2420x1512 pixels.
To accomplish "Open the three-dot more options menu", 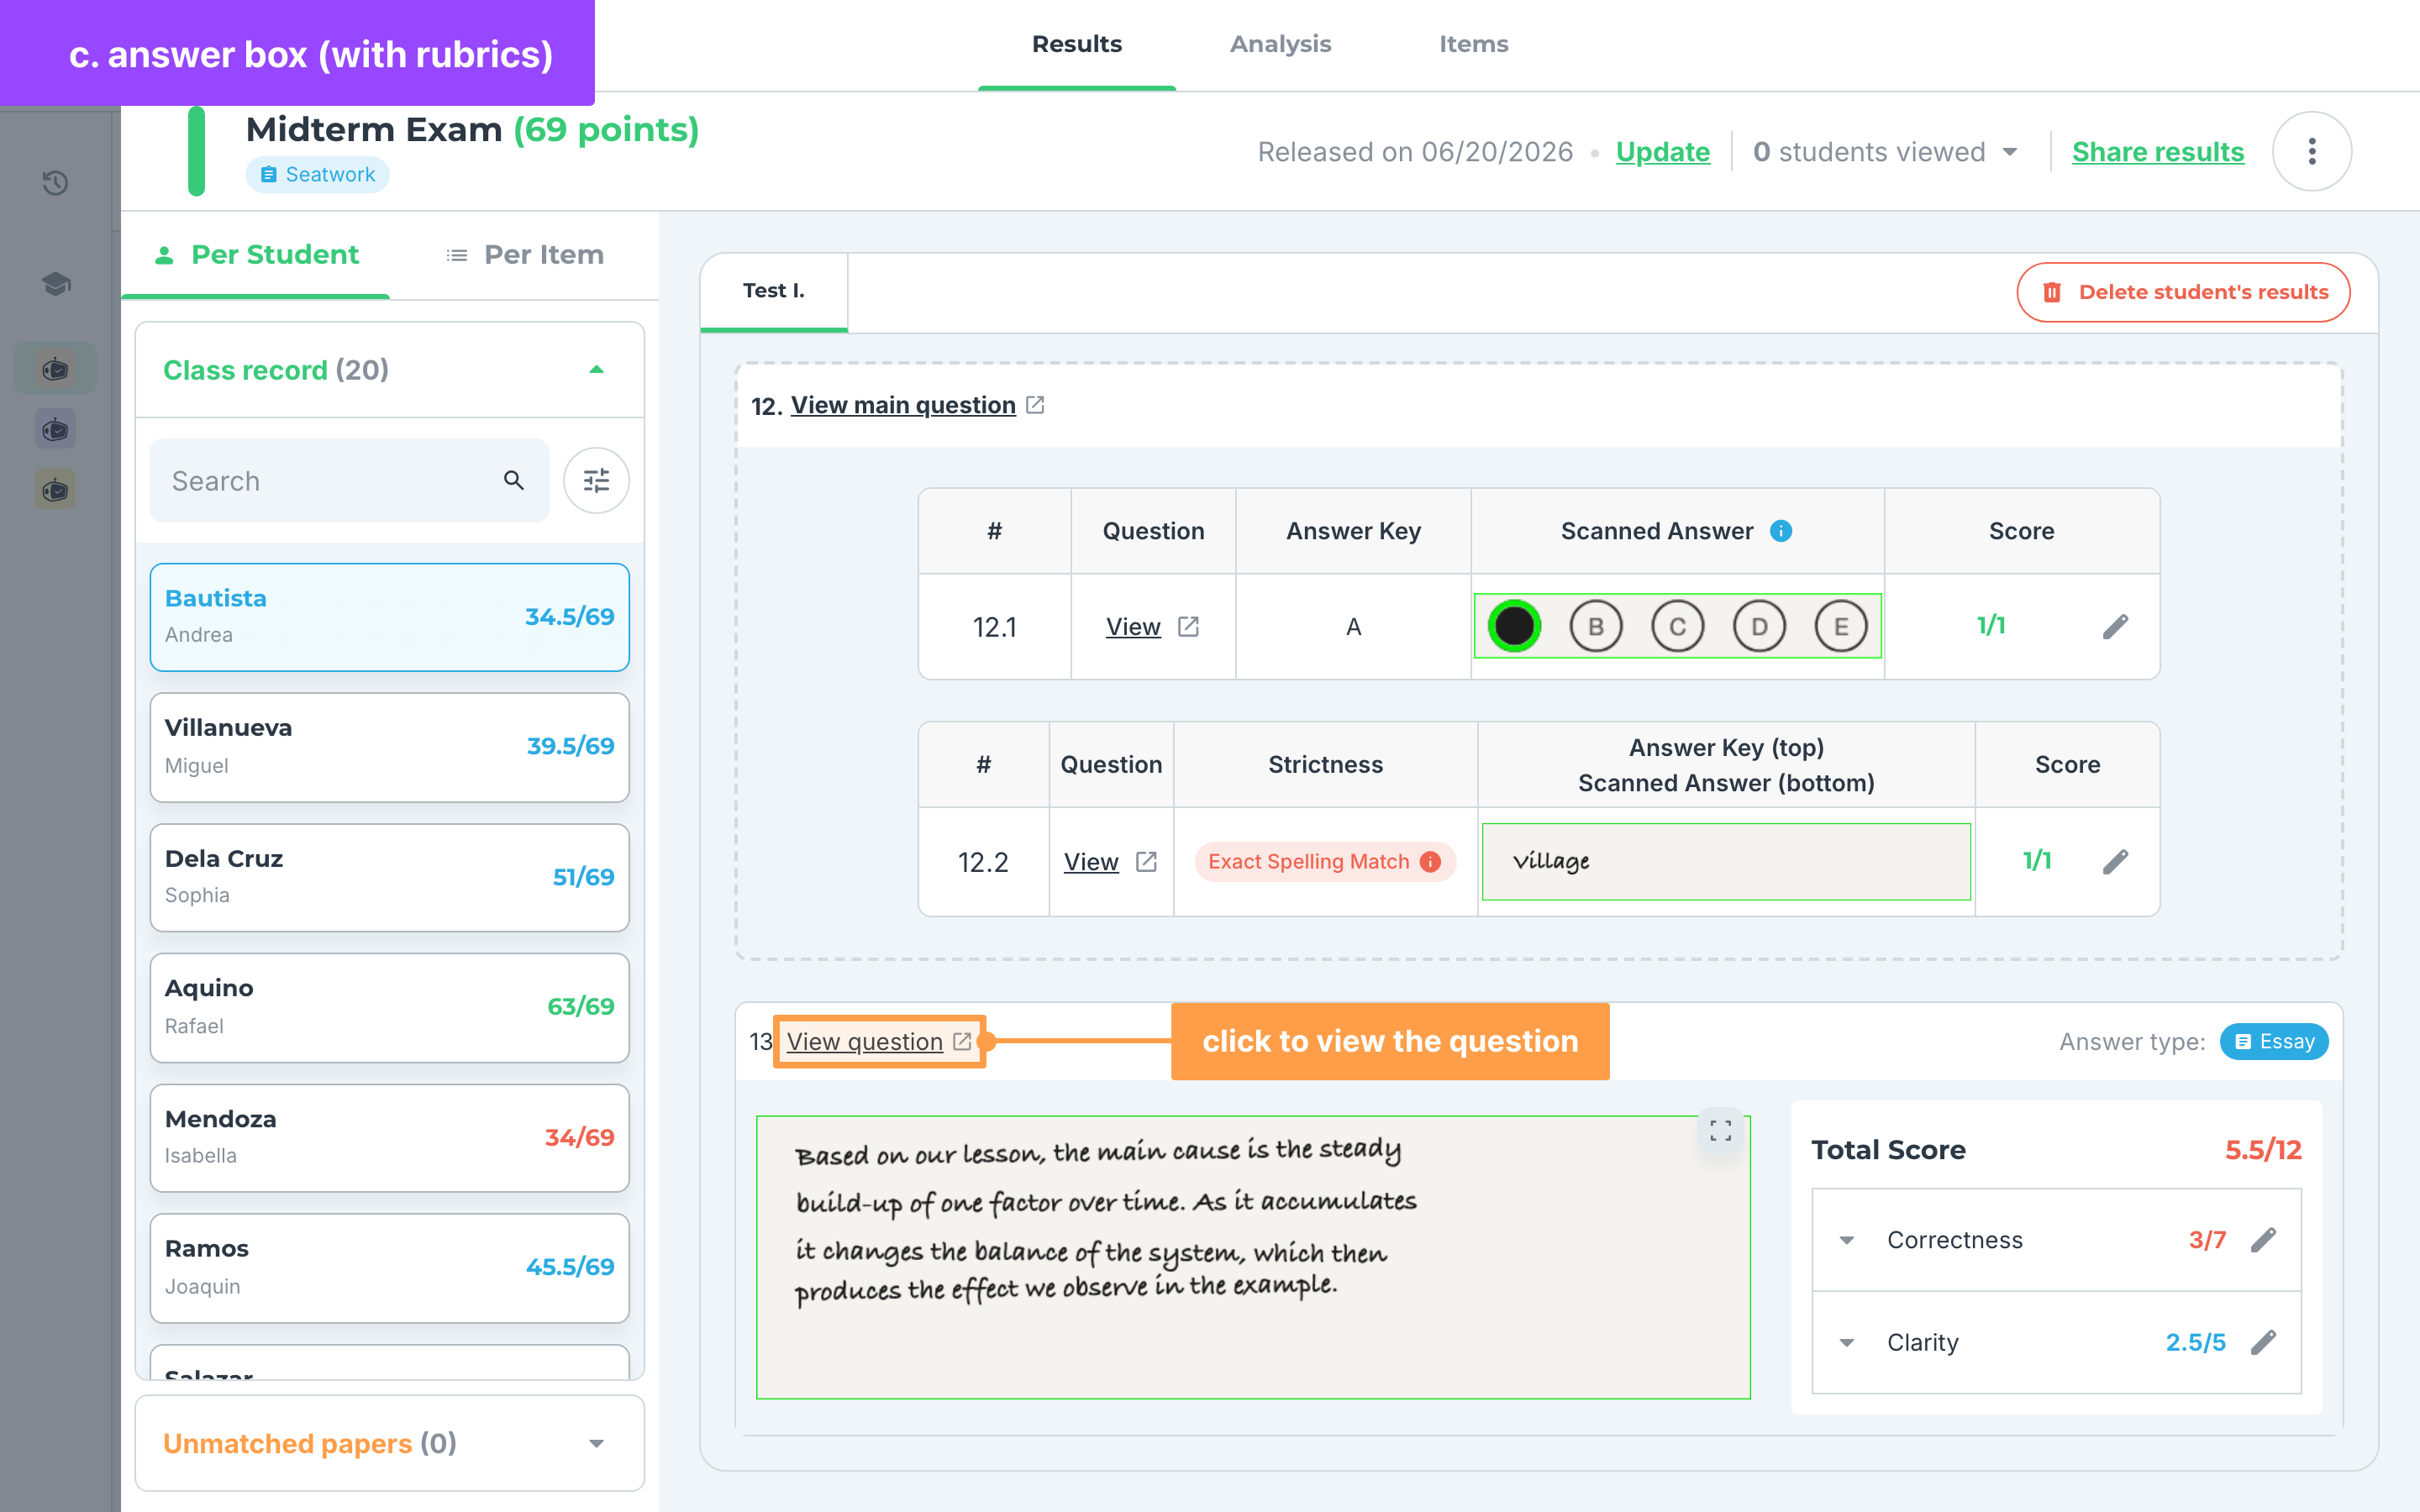I will coord(2312,152).
